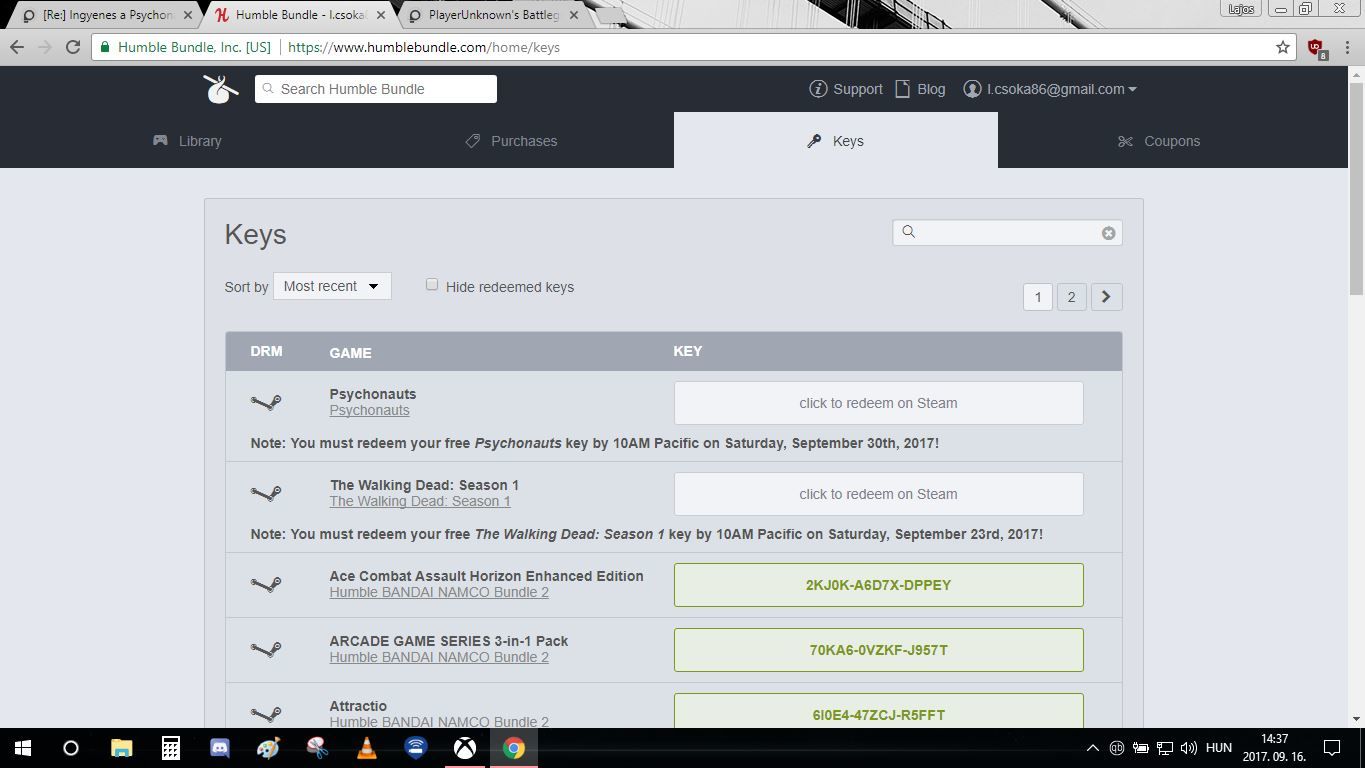Click key 6I0E4-47ZCJ-R5FFT
1365x768 pixels.
pyautogui.click(x=878, y=711)
